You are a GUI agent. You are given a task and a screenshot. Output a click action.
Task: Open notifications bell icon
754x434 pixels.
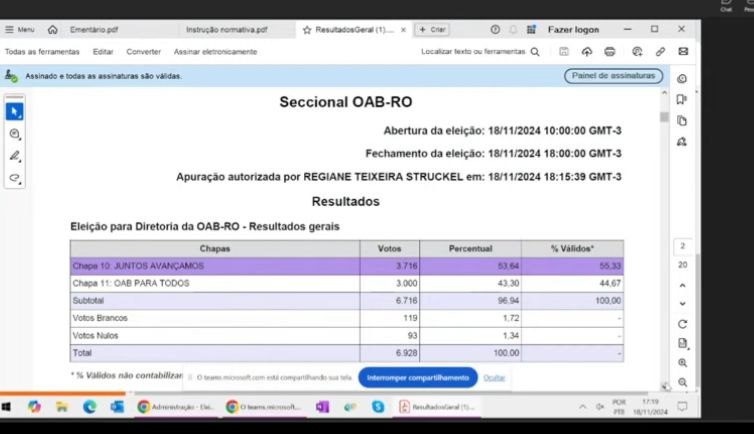pyautogui.click(x=513, y=30)
